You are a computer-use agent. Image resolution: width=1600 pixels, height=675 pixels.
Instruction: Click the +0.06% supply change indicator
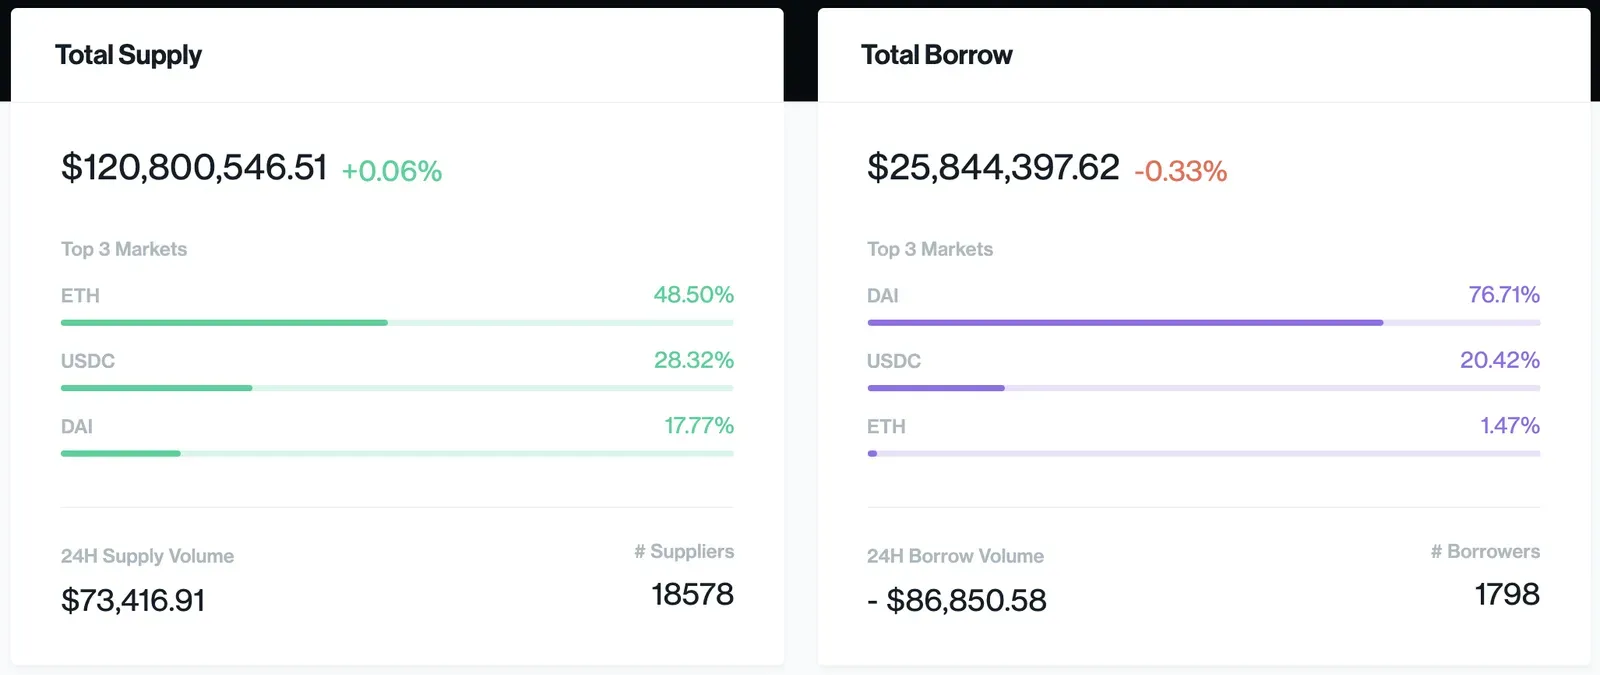click(x=392, y=171)
